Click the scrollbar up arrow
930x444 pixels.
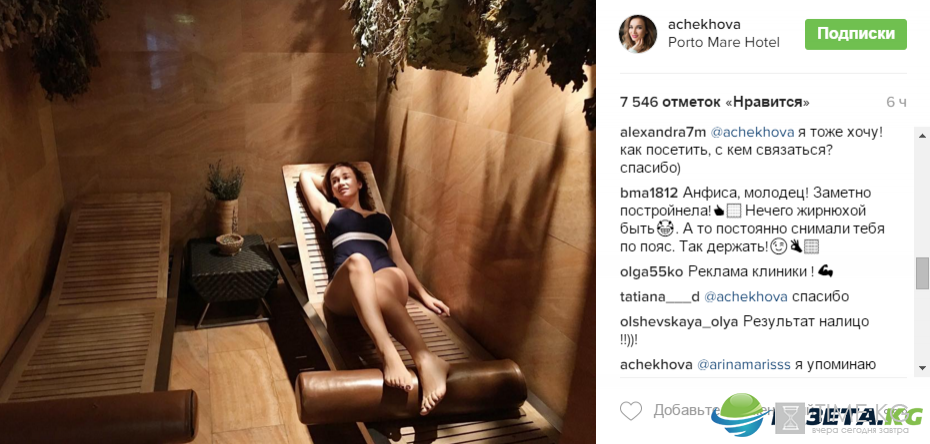922,133
